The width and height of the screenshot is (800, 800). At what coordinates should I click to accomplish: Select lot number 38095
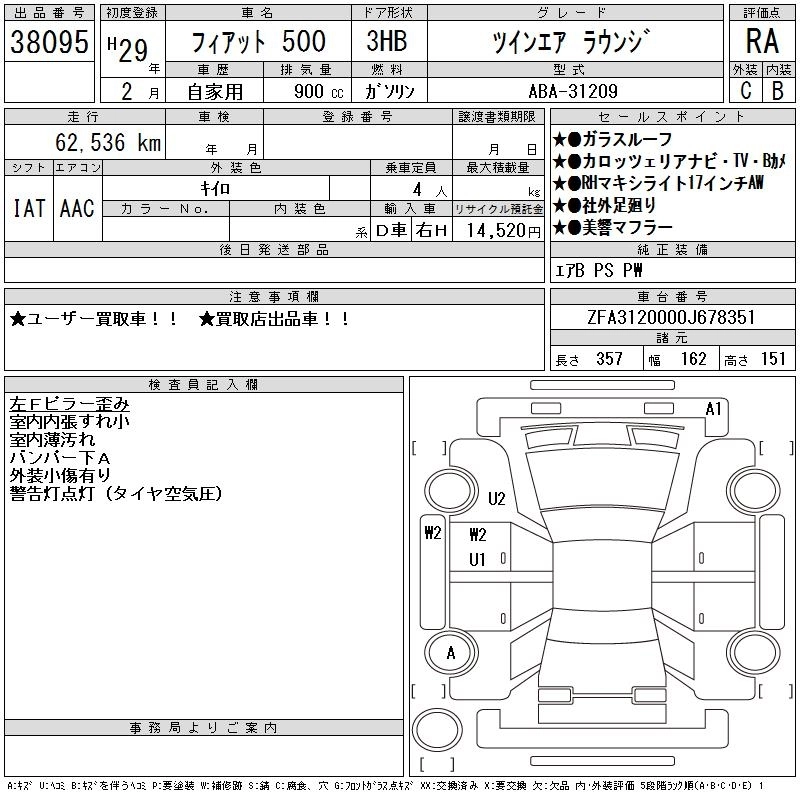click(x=49, y=42)
